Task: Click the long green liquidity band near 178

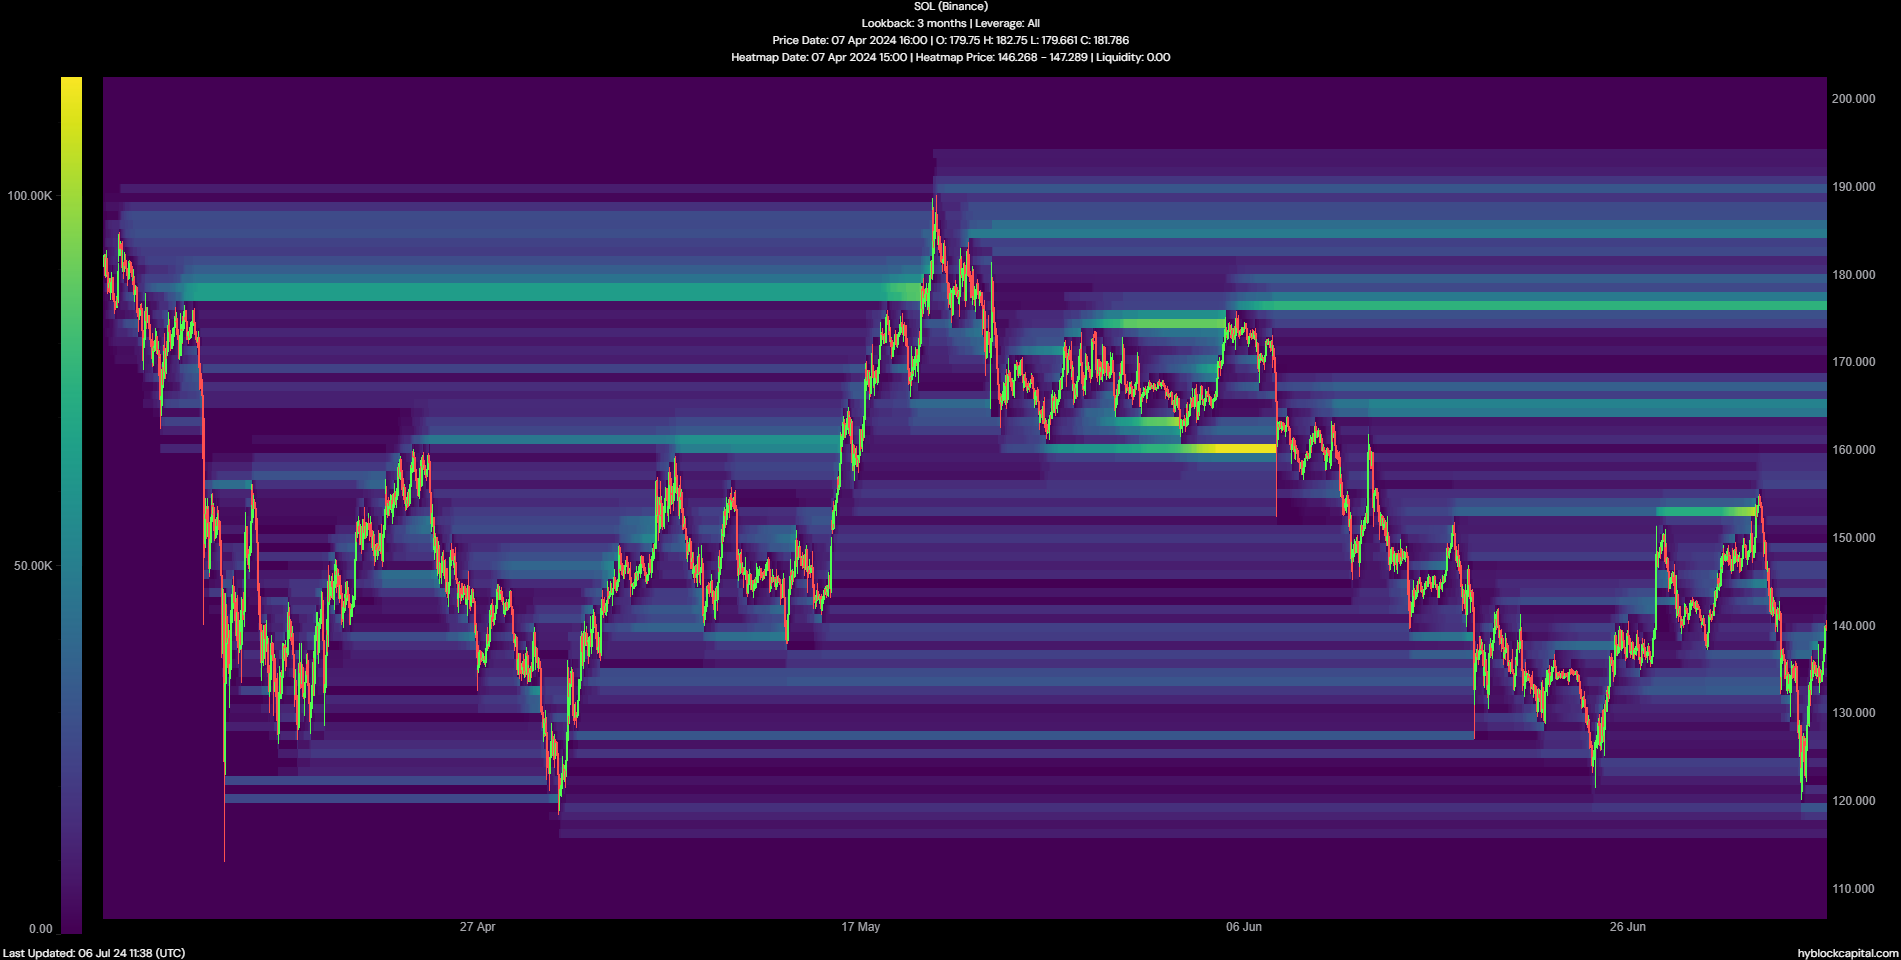Action: (x=550, y=292)
